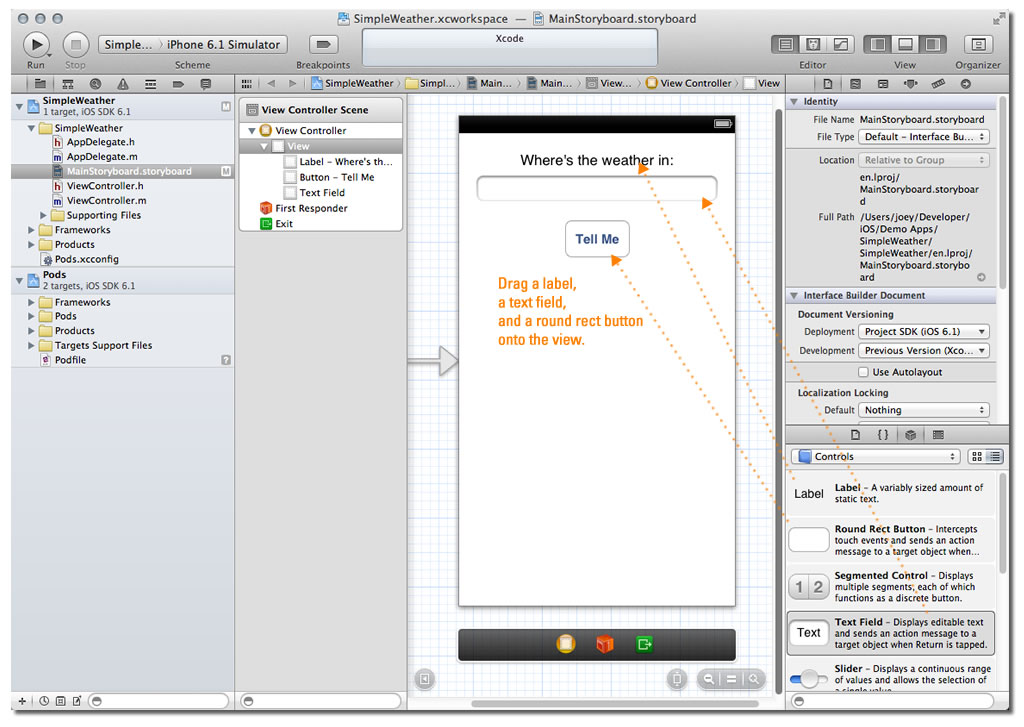Select Text Field in document outline
The height and width of the screenshot is (727, 1024).
pos(322,193)
